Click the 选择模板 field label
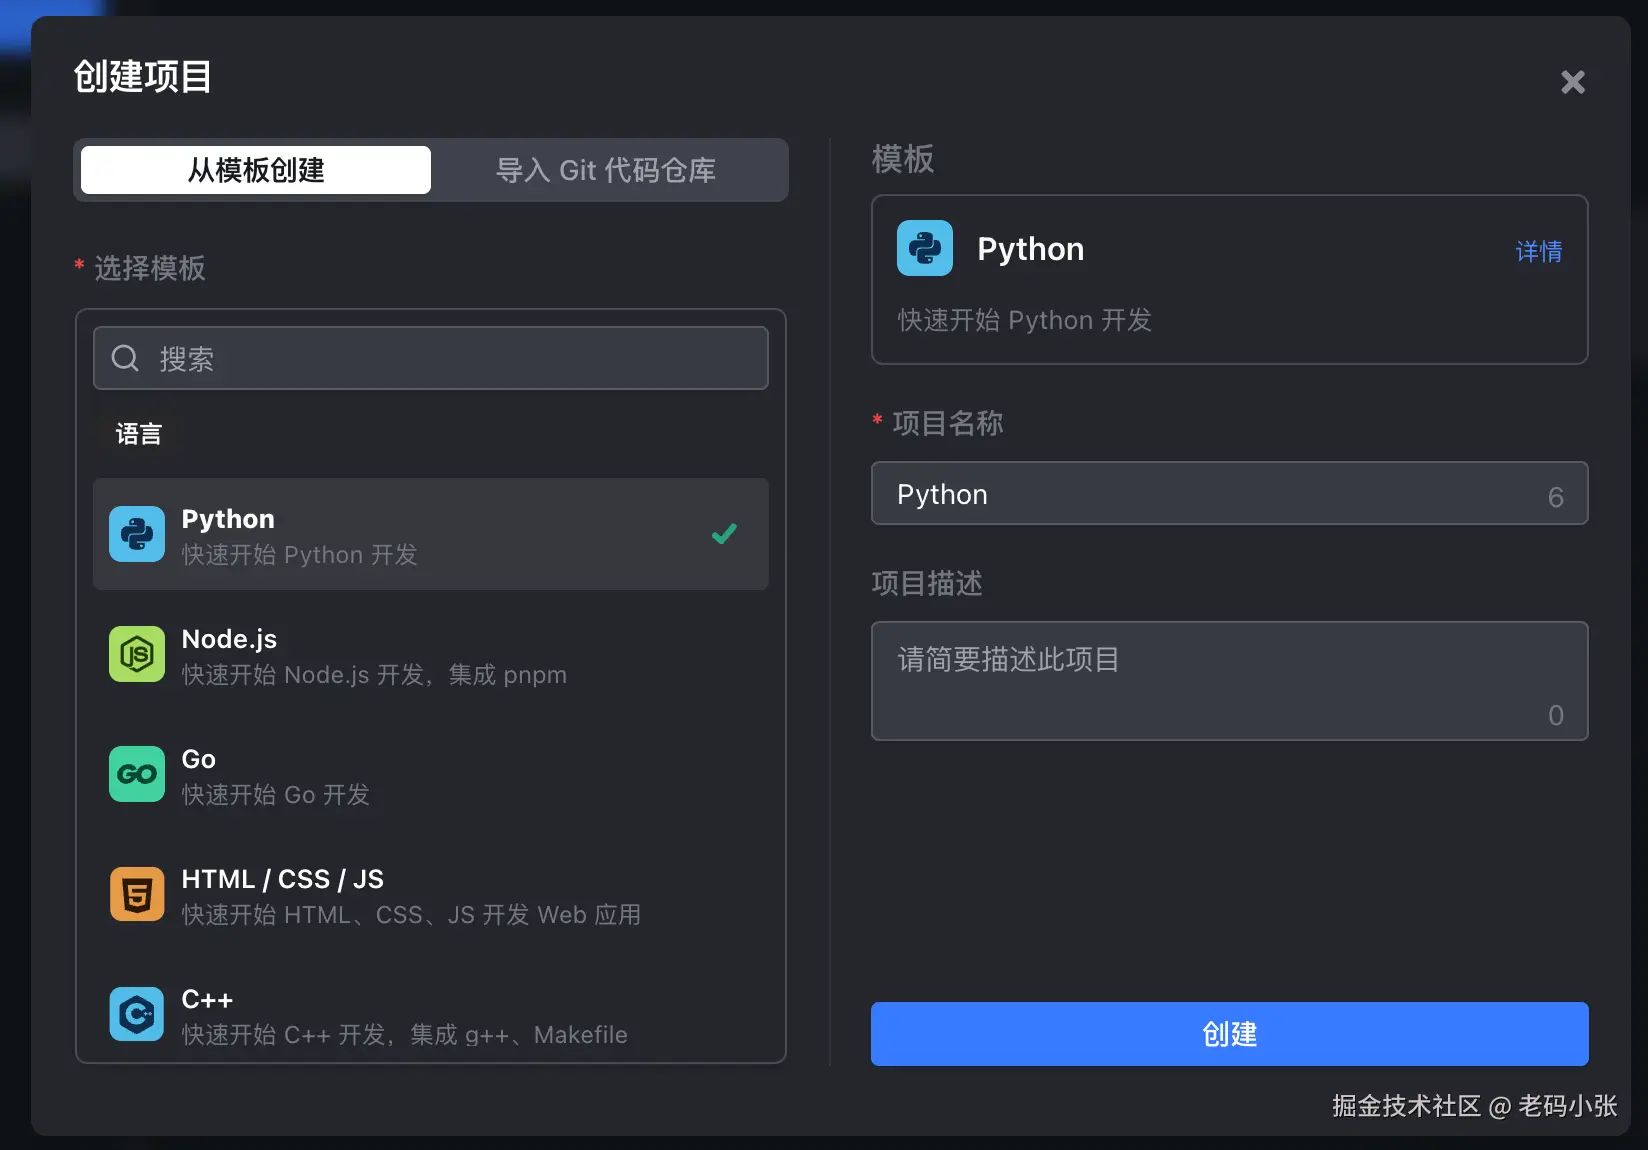This screenshot has height=1150, width=1648. click(150, 268)
